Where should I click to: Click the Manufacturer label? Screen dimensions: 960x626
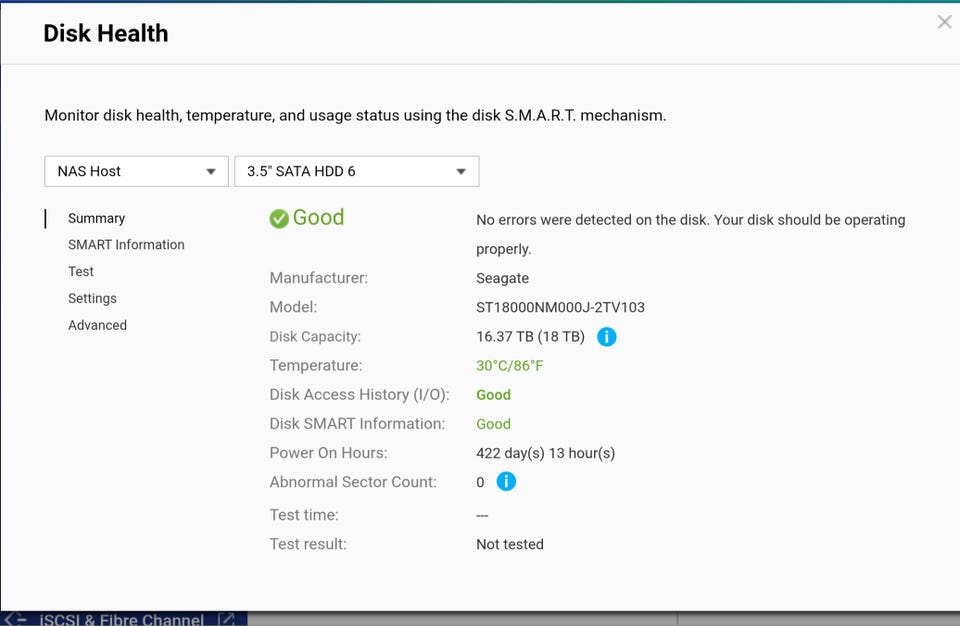click(318, 277)
